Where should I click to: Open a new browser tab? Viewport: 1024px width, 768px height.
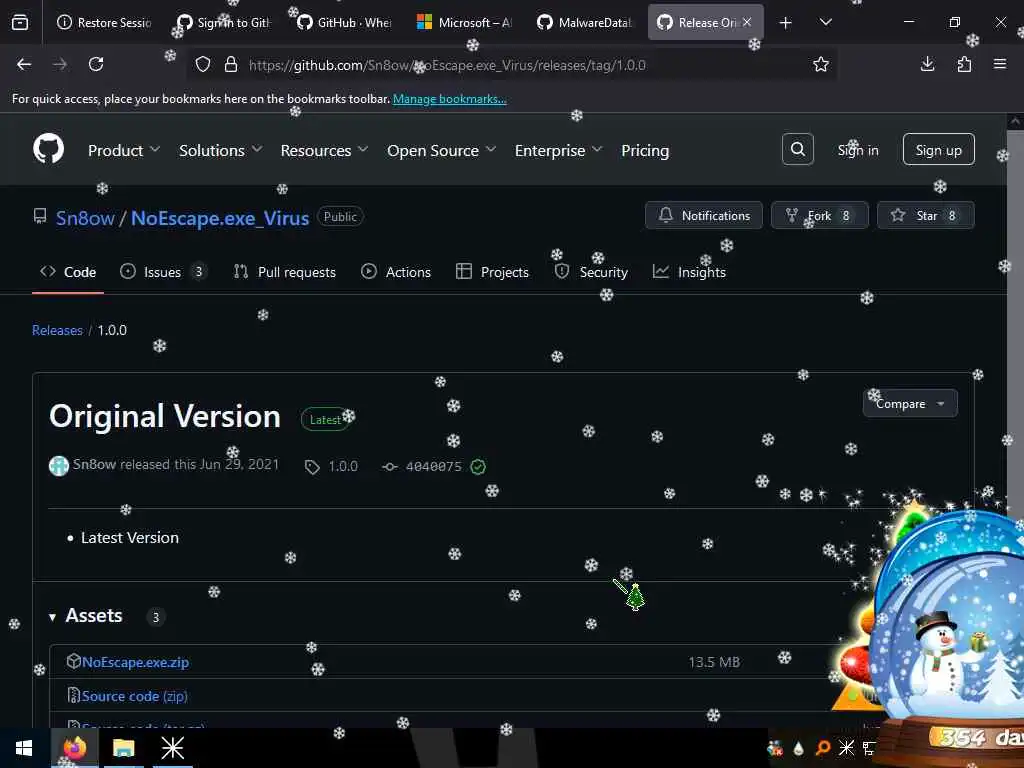(x=786, y=23)
